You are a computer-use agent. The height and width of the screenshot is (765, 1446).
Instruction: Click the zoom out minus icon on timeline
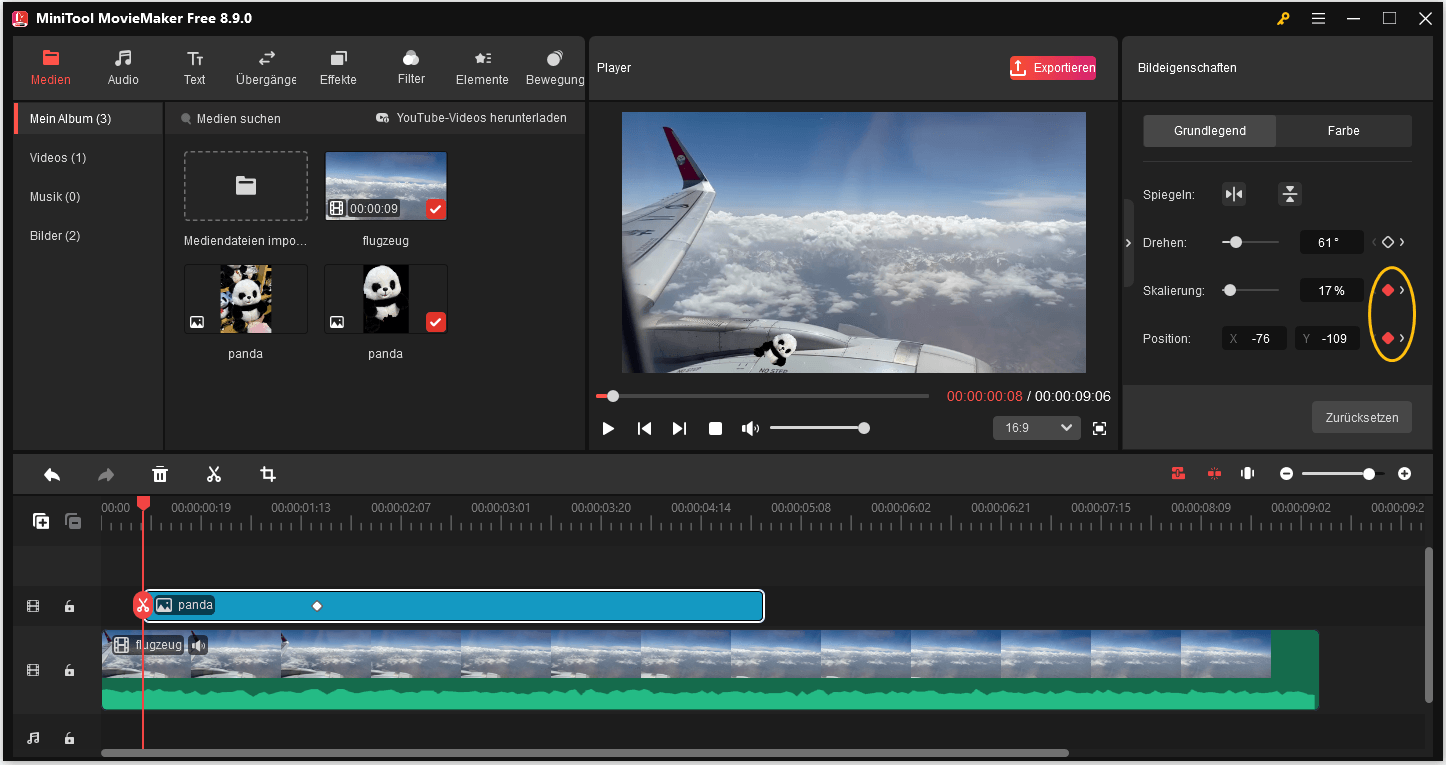point(1287,474)
